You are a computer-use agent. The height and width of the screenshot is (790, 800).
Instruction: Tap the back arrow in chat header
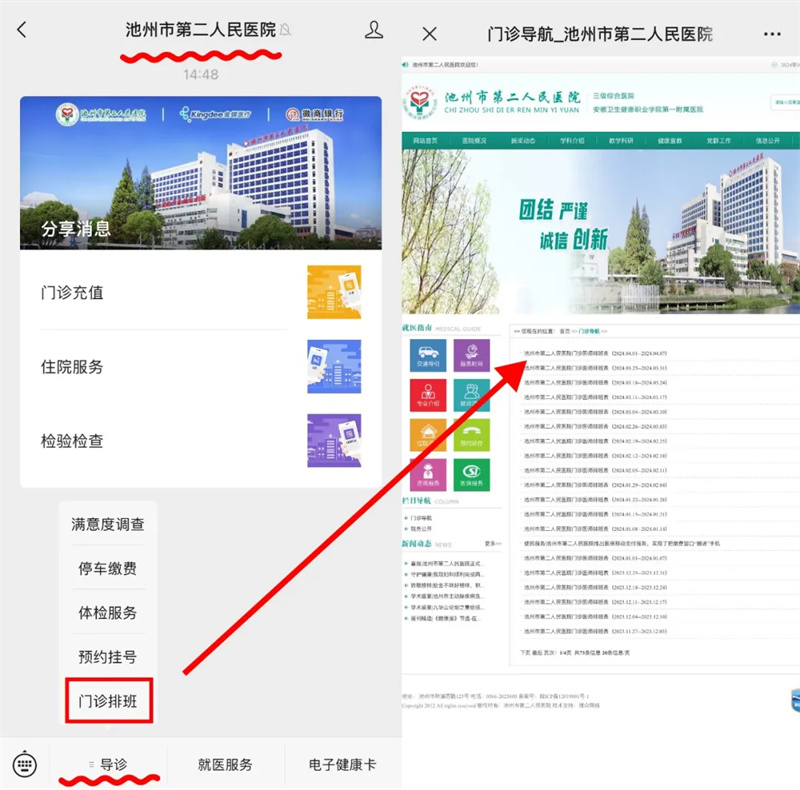coord(22,31)
